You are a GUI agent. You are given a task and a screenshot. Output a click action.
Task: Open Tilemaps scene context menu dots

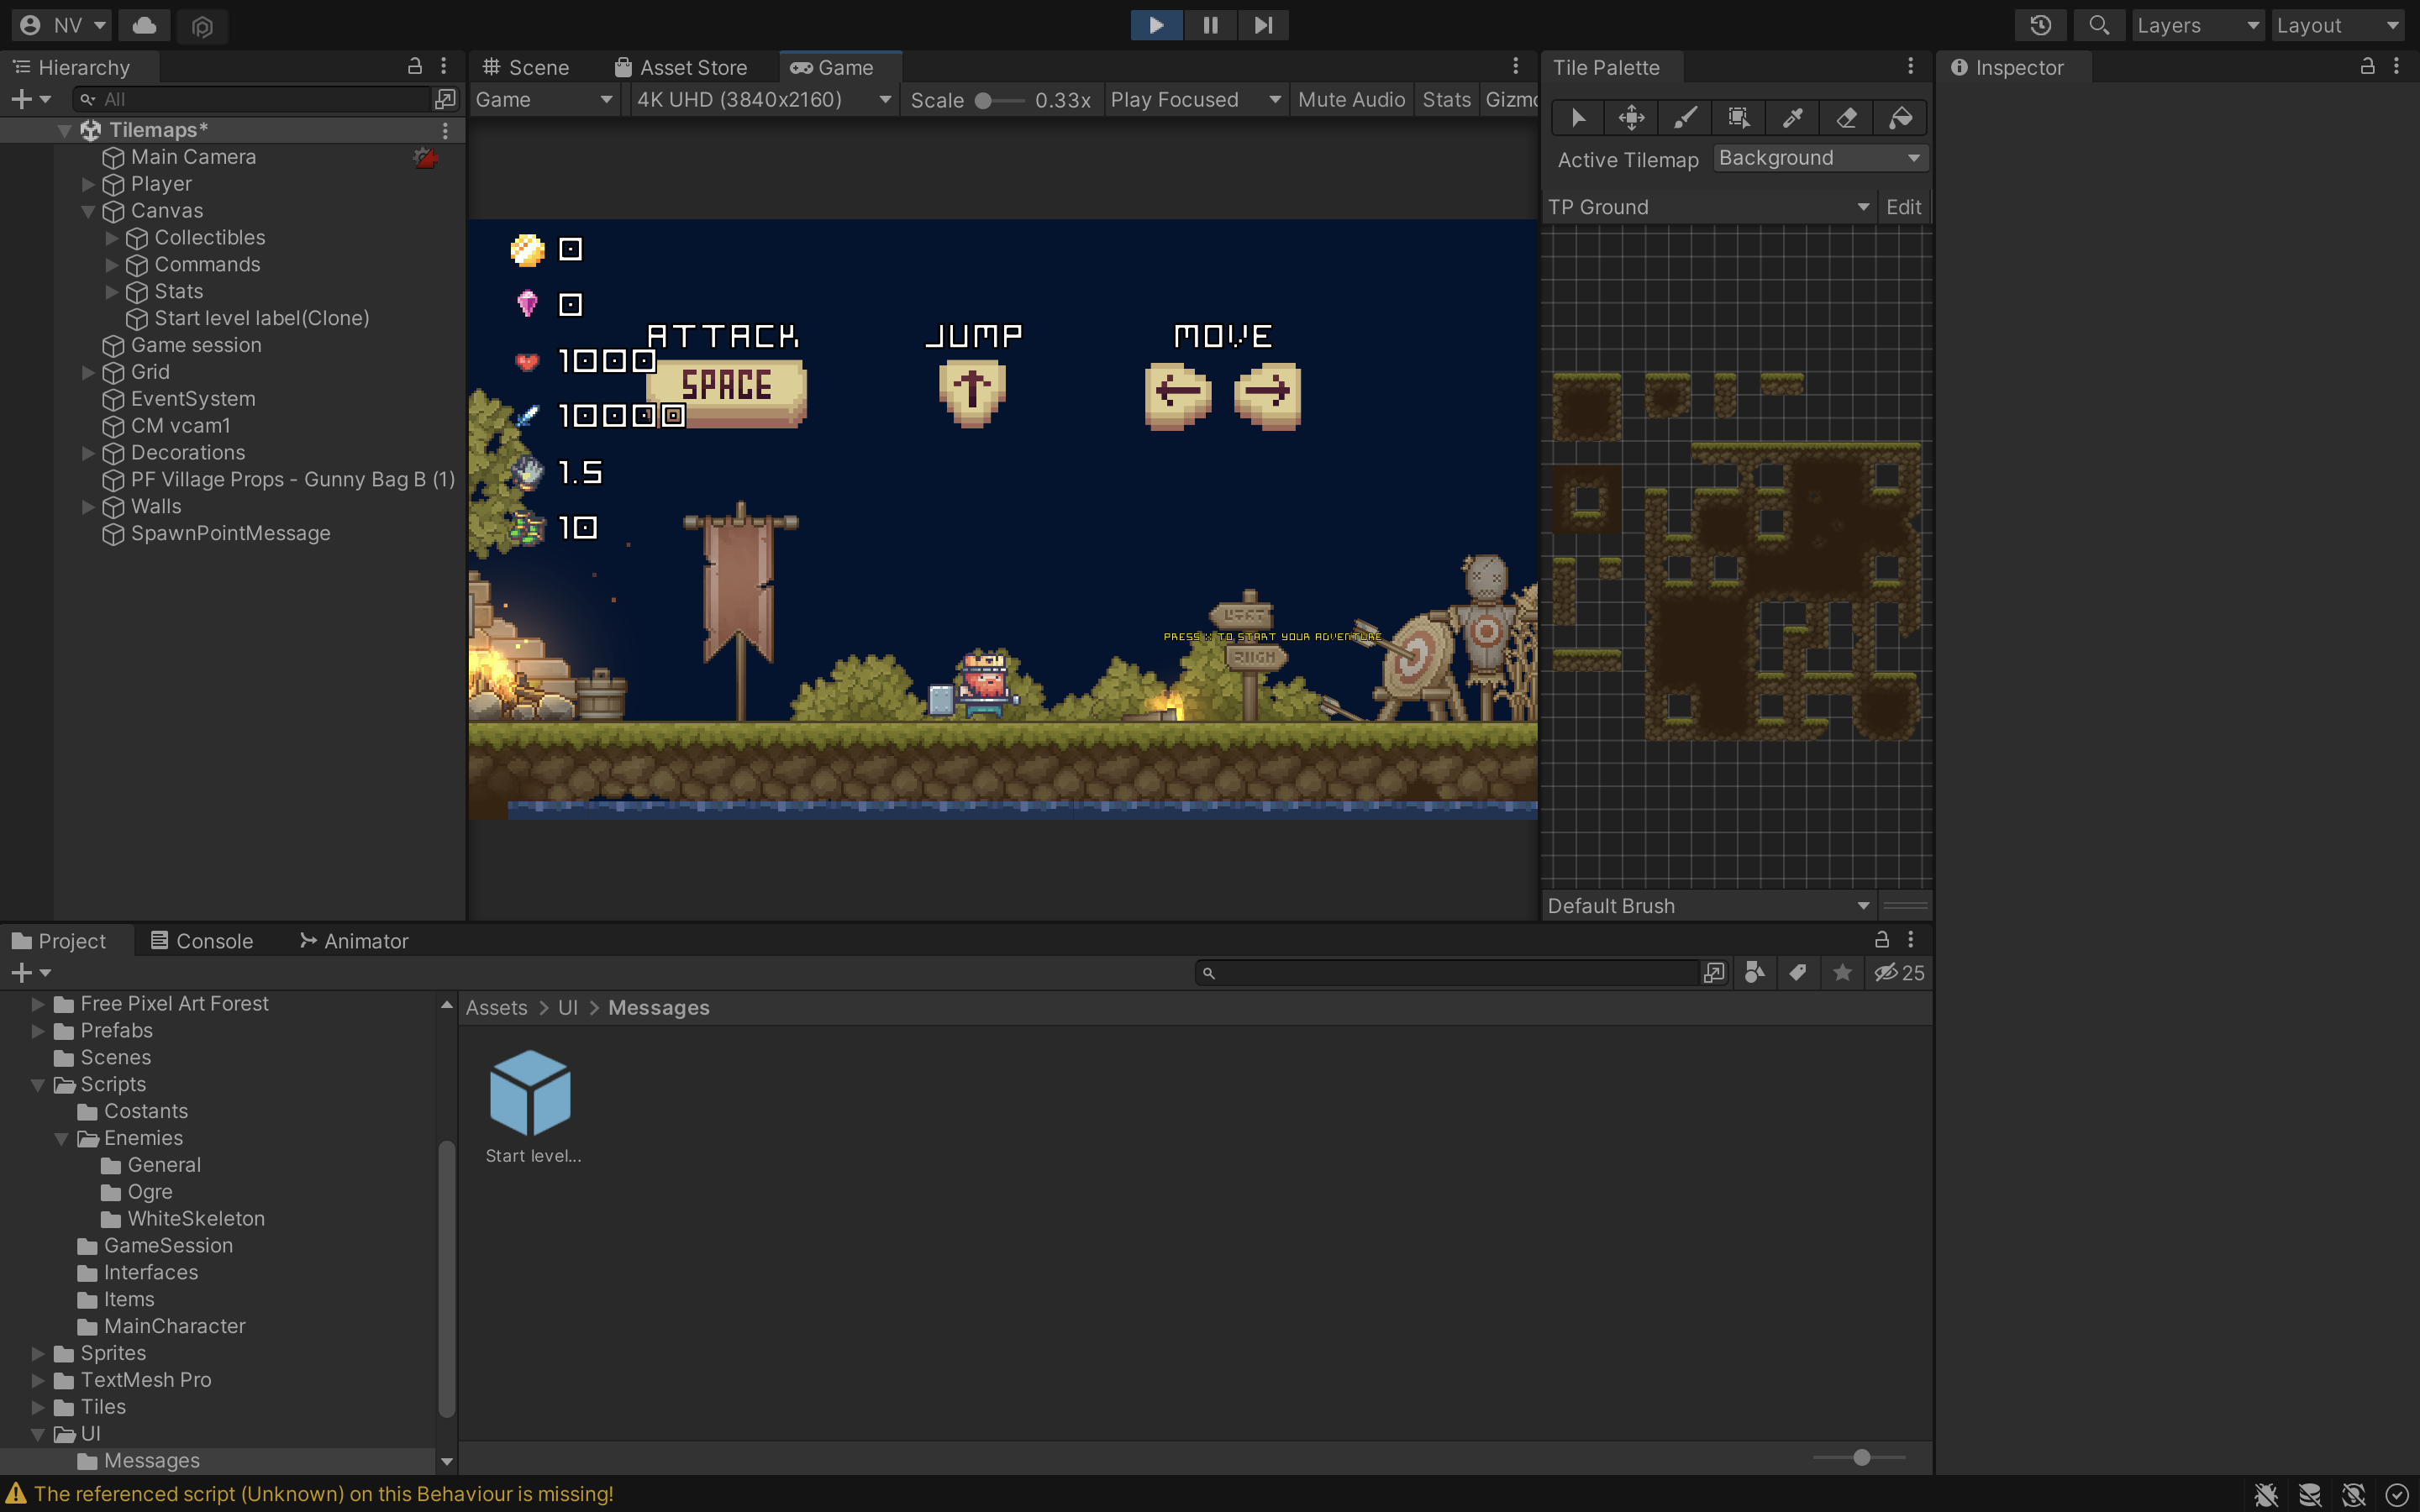445,130
